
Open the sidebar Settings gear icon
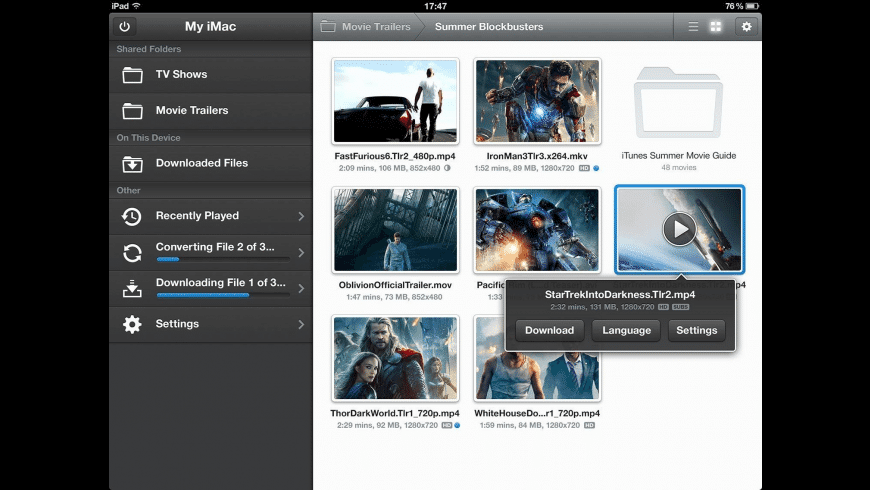coord(132,324)
